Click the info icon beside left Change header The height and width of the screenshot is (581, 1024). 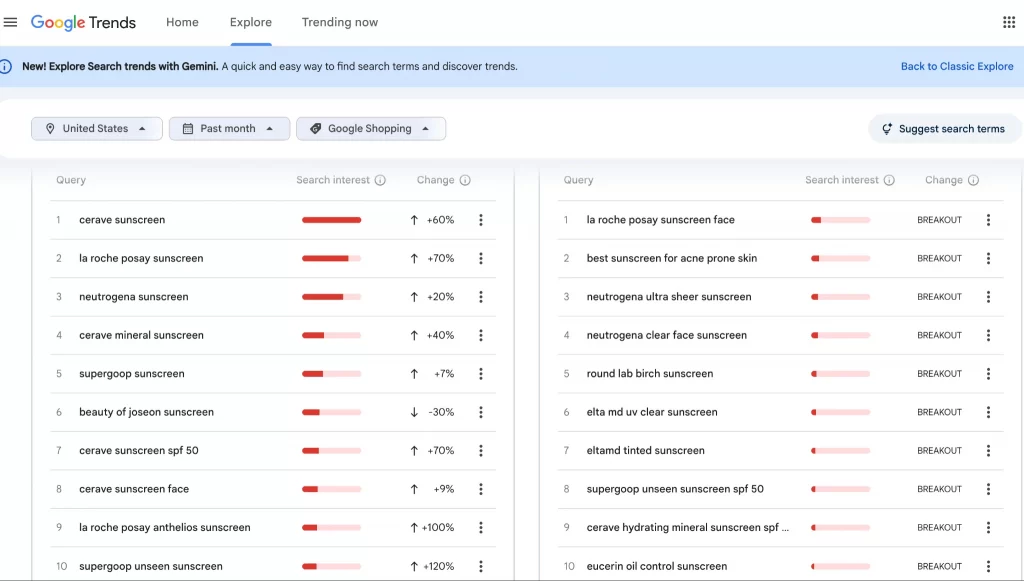[x=465, y=180]
